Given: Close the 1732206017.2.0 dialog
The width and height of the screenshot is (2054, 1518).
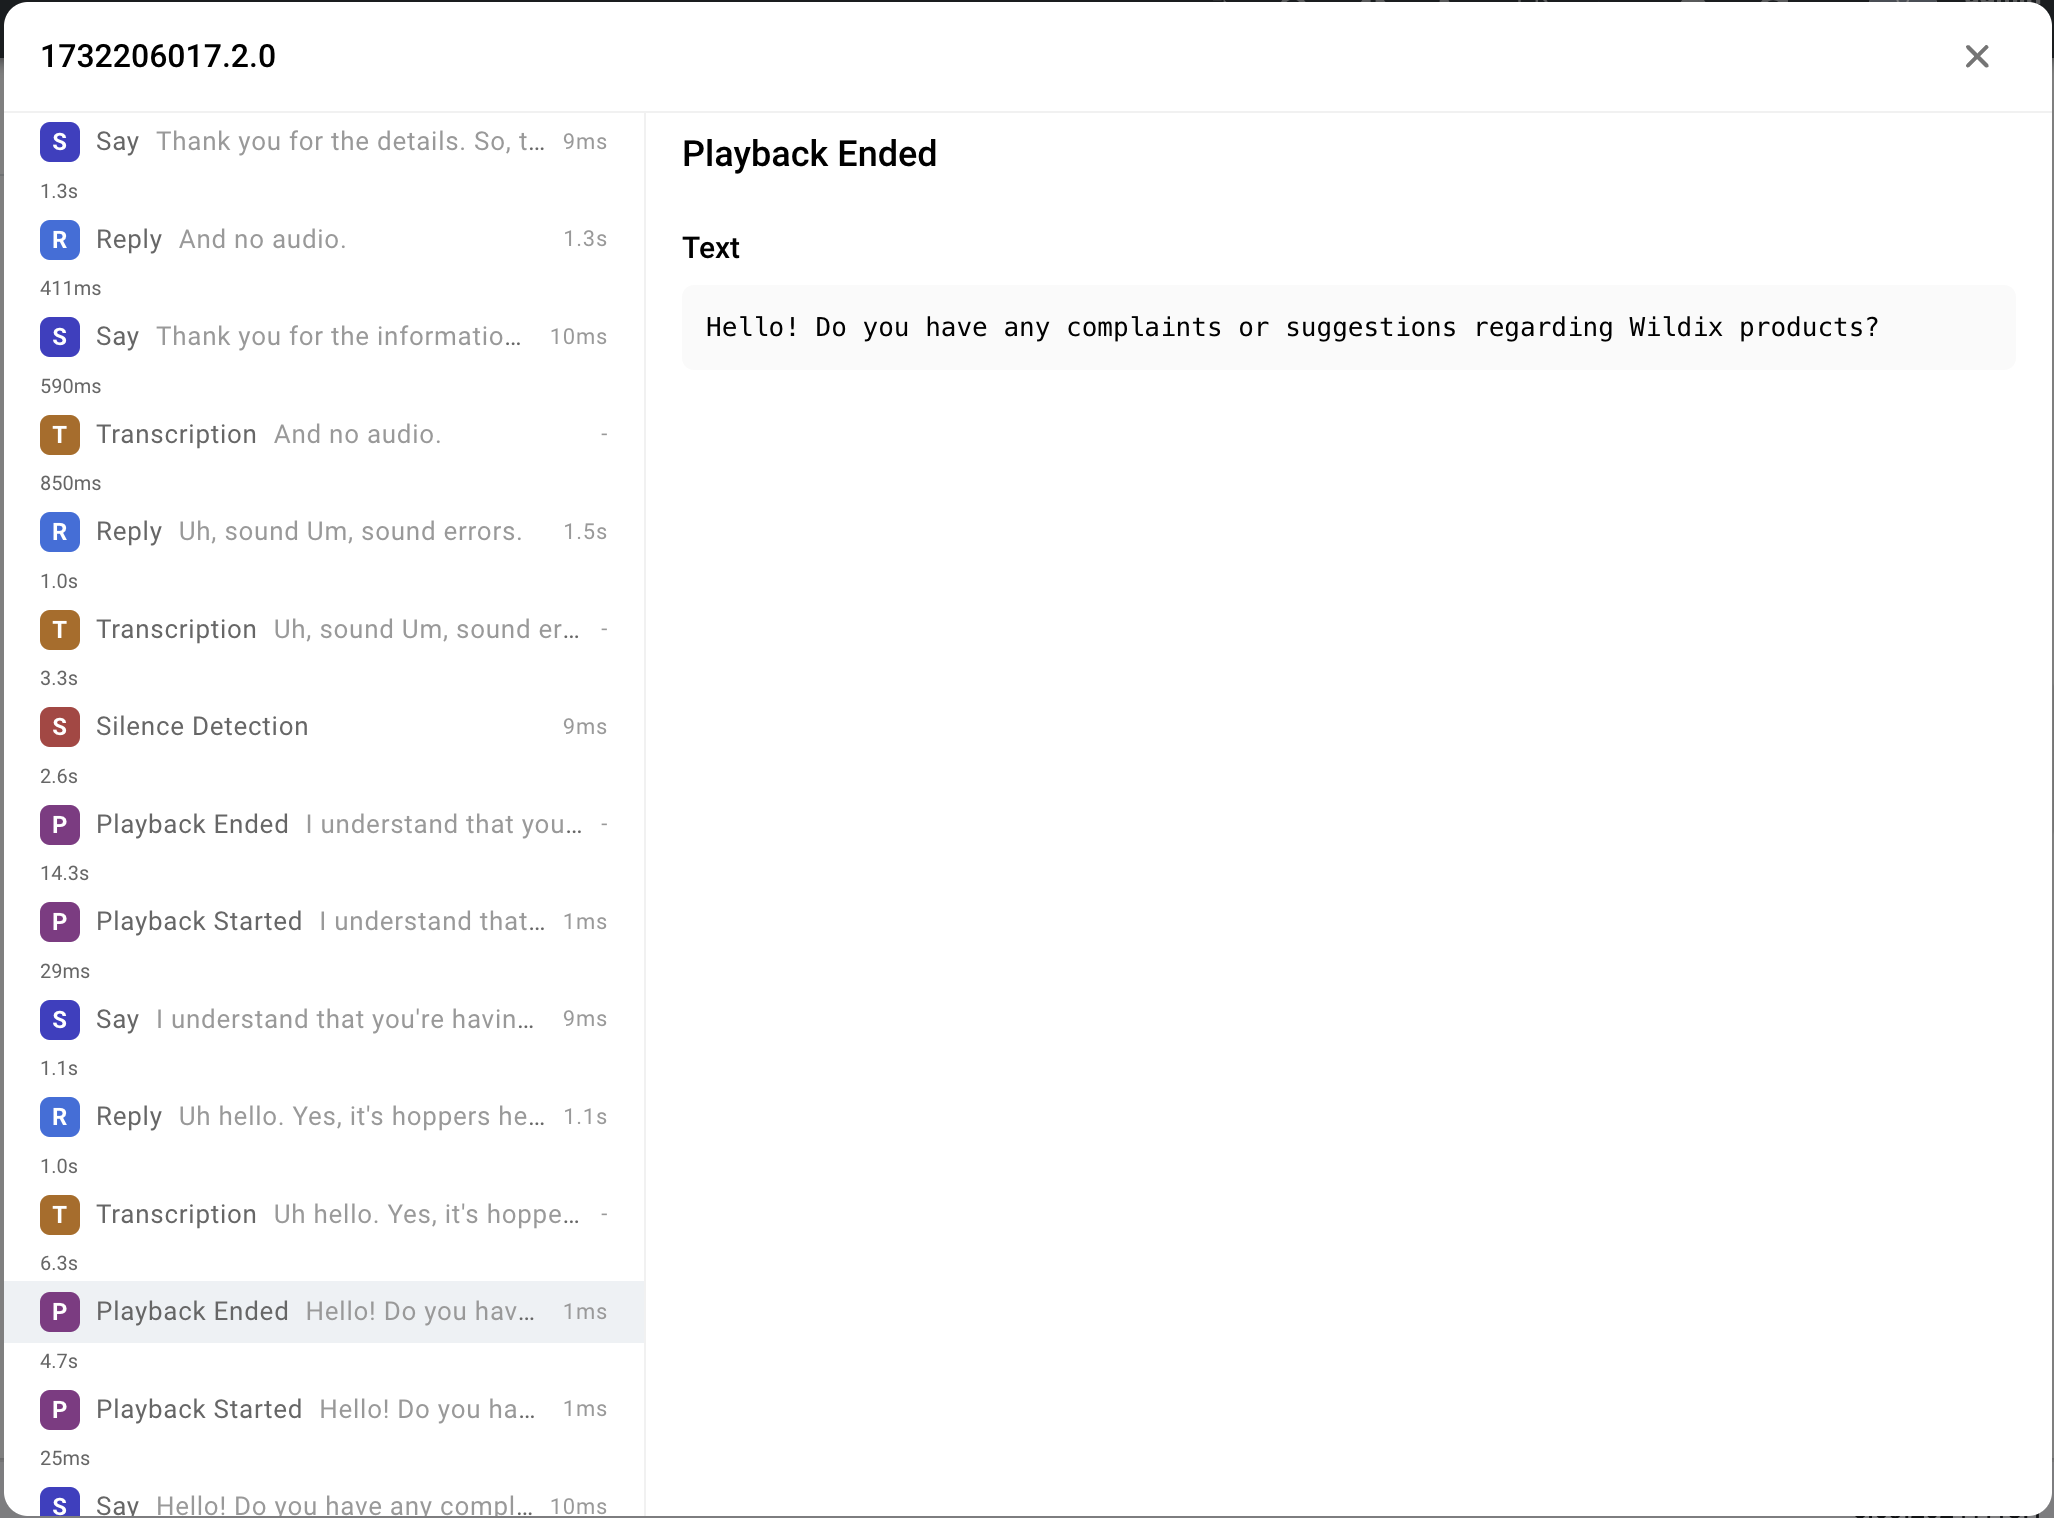Looking at the screenshot, I should pos(1976,57).
